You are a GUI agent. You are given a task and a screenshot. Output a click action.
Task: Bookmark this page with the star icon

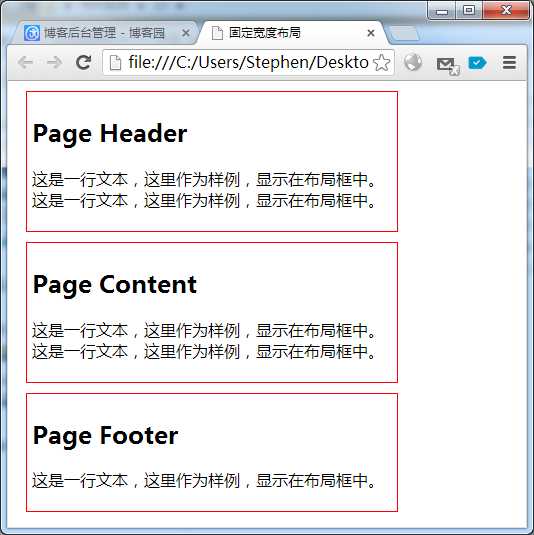(381, 63)
